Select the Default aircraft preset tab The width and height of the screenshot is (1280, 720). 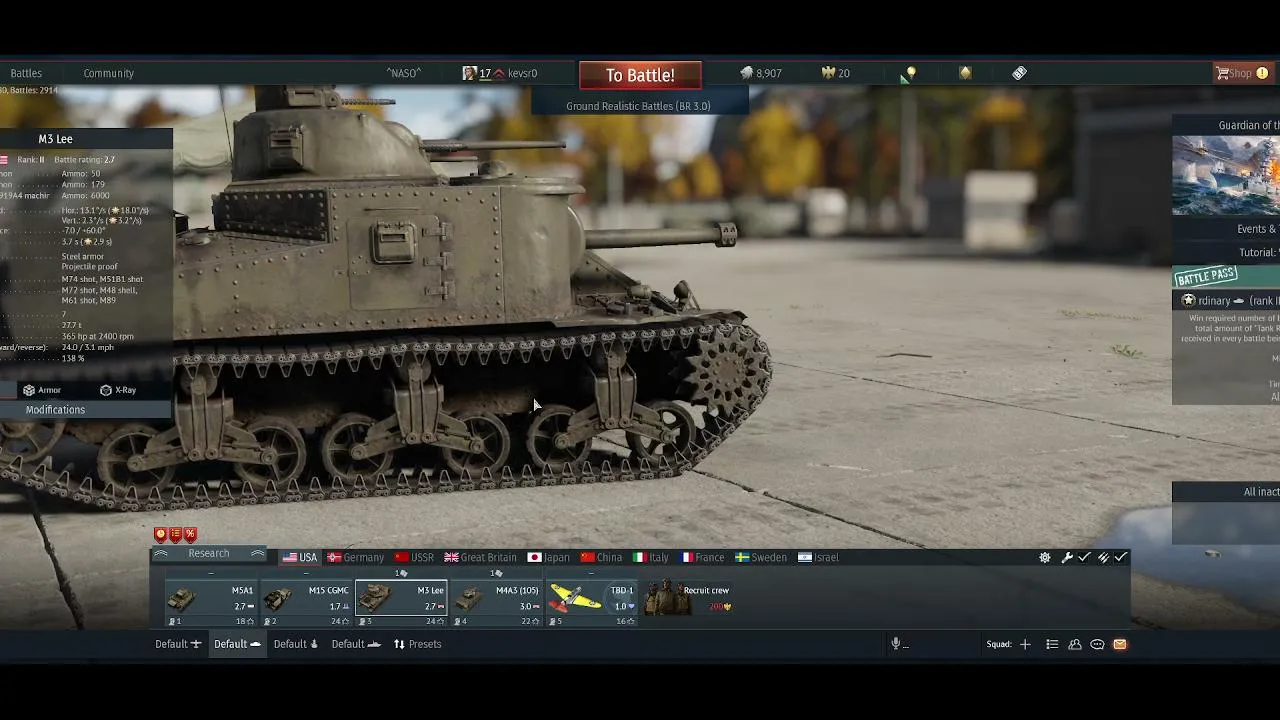(x=178, y=644)
